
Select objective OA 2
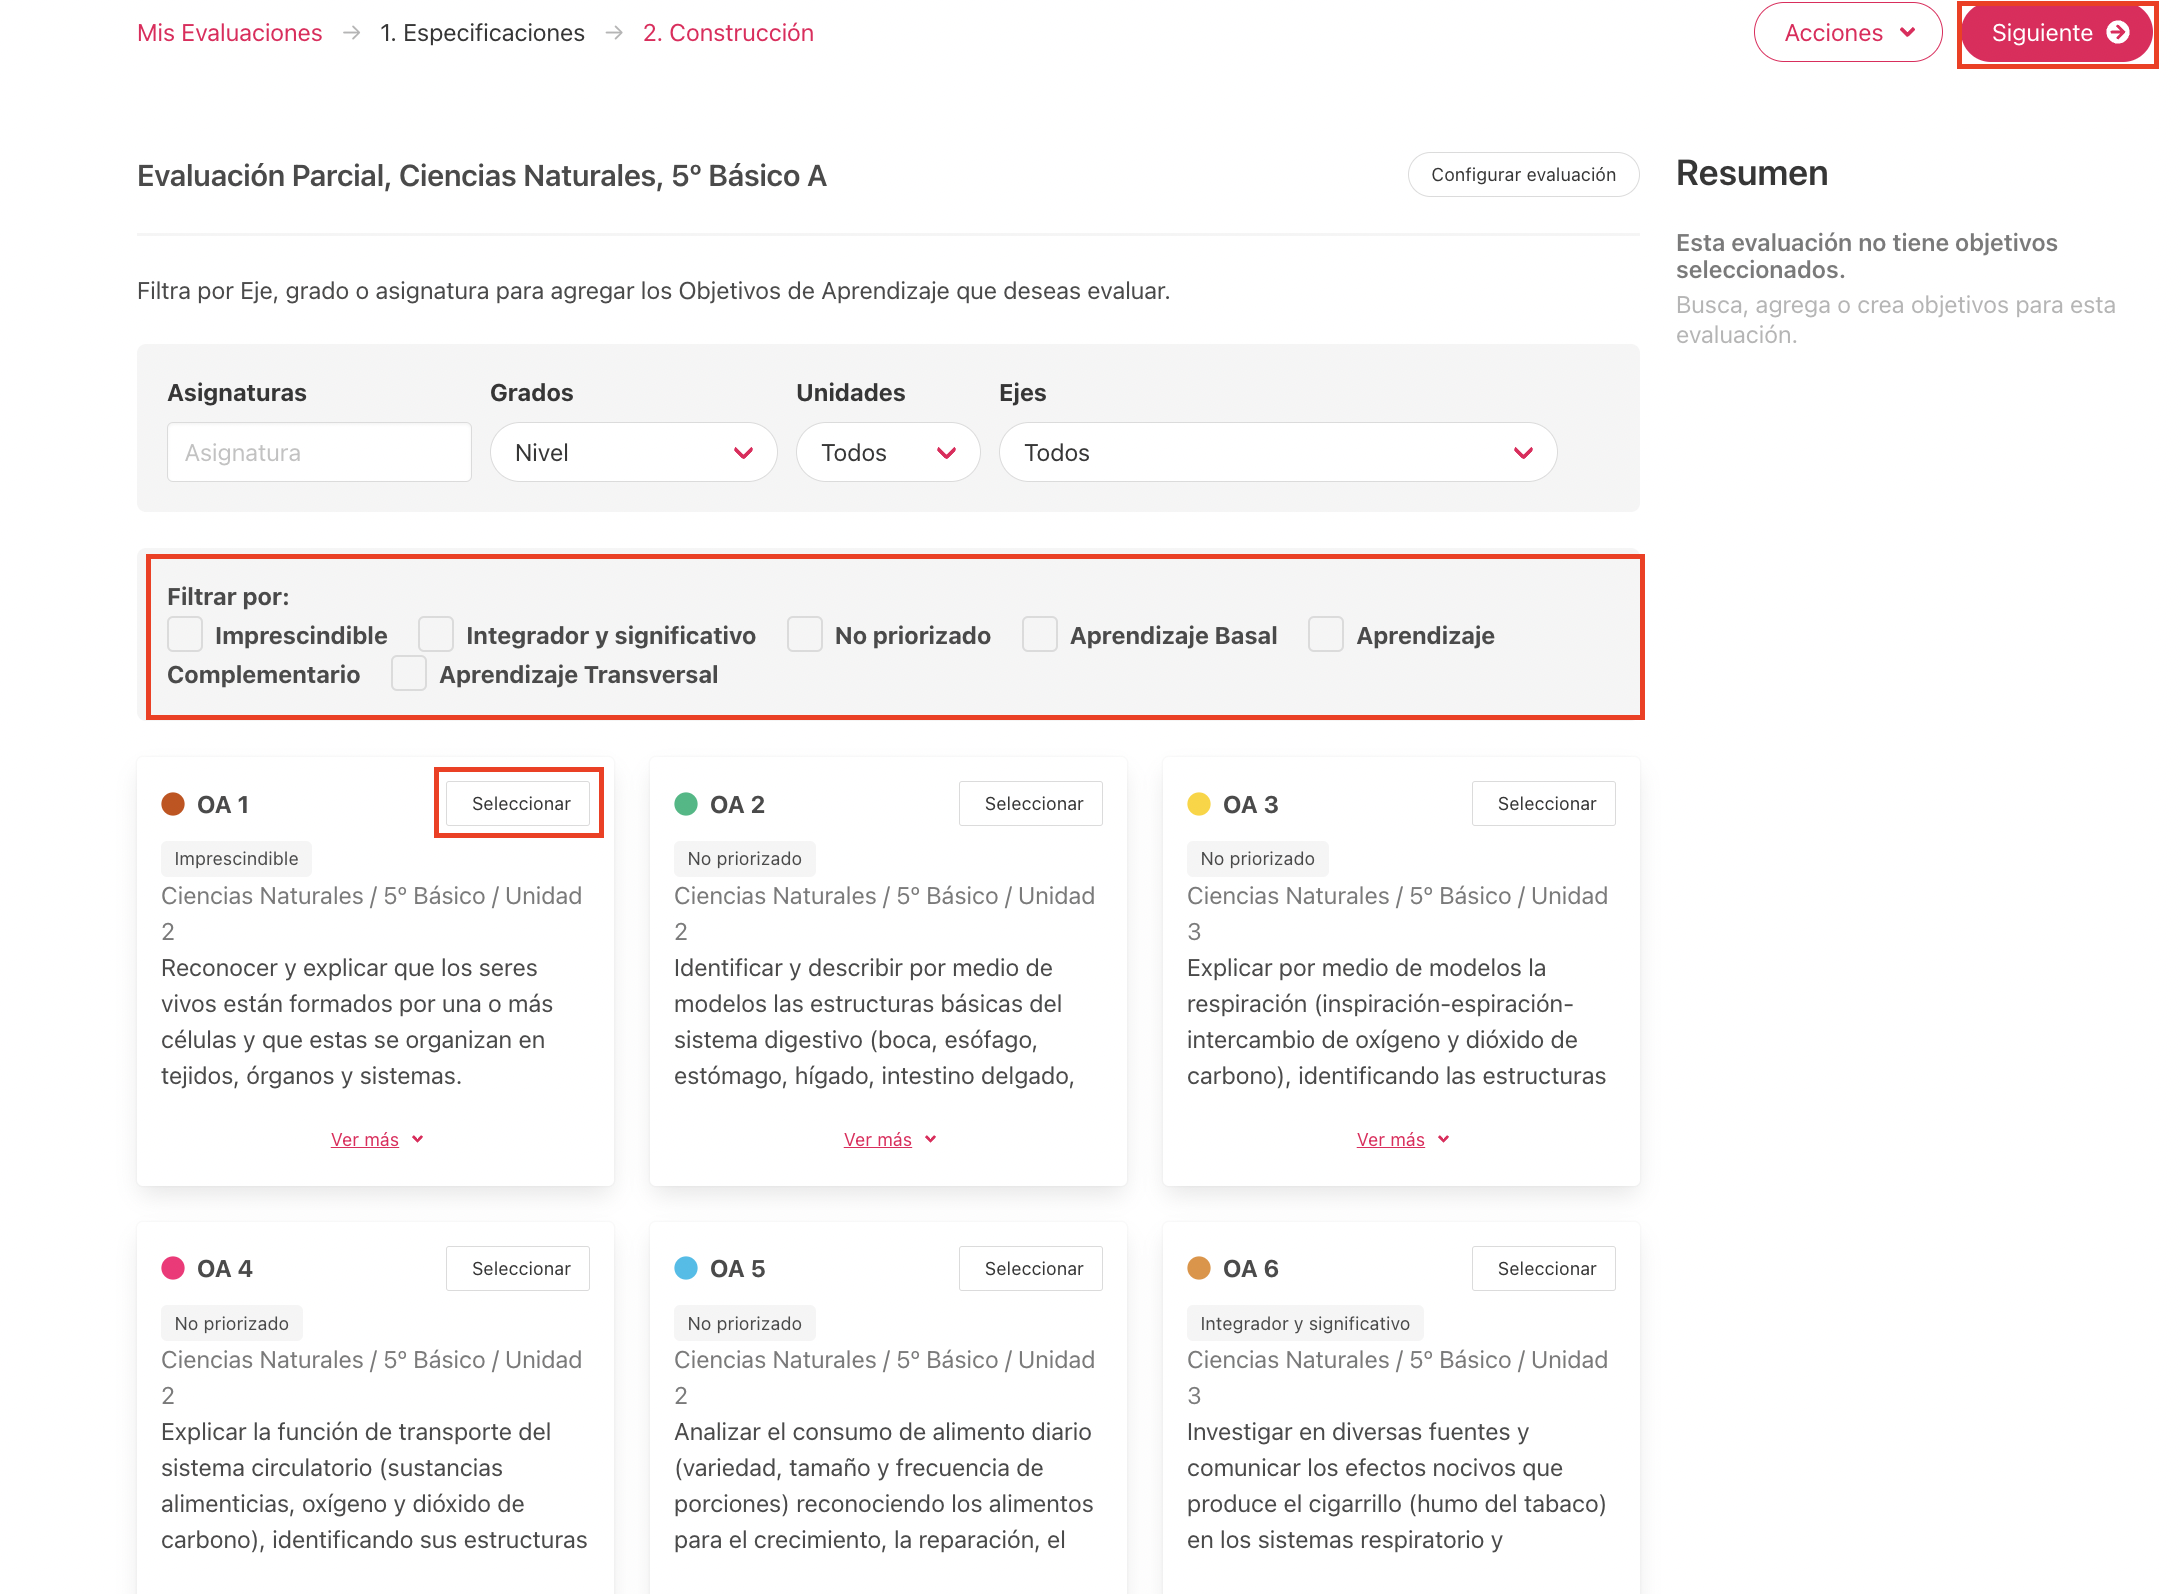pyautogui.click(x=1031, y=803)
